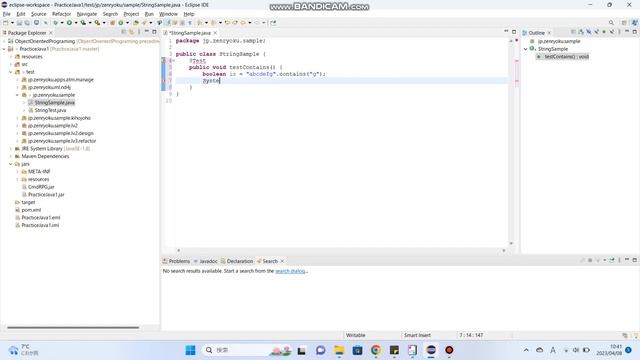Open the Outline view menu

619,32
